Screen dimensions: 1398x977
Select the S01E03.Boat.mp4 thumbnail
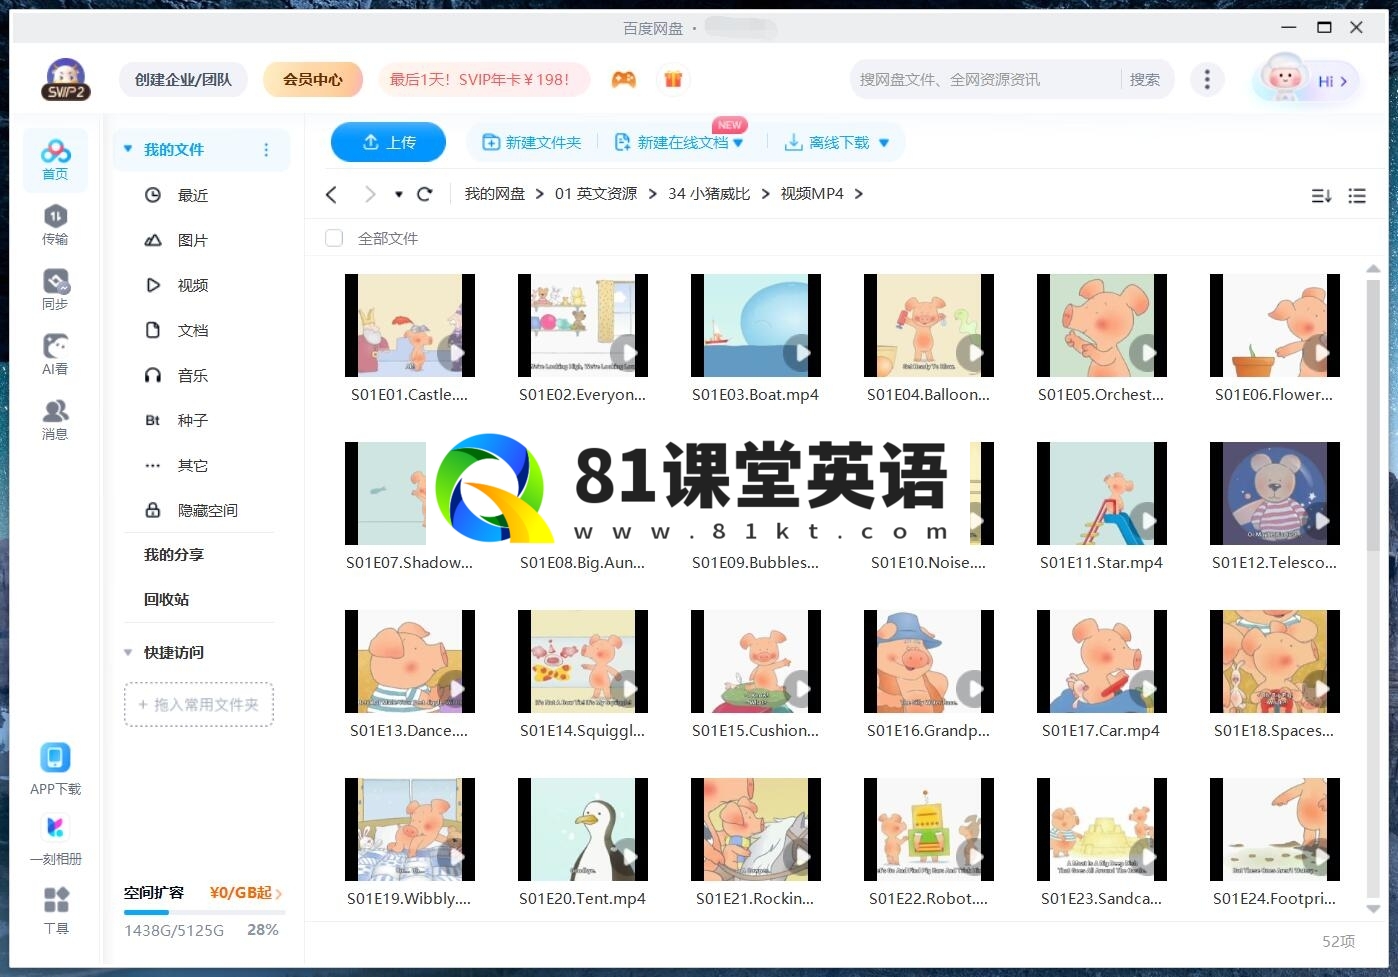(756, 325)
